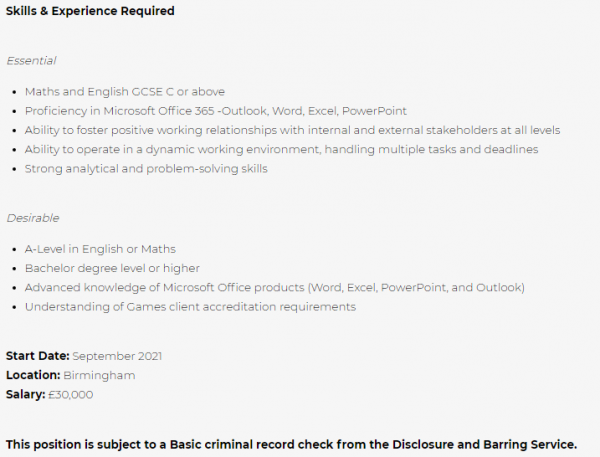Screen dimensions: 600x457
Task: Click the Location label
Action: tap(33, 375)
